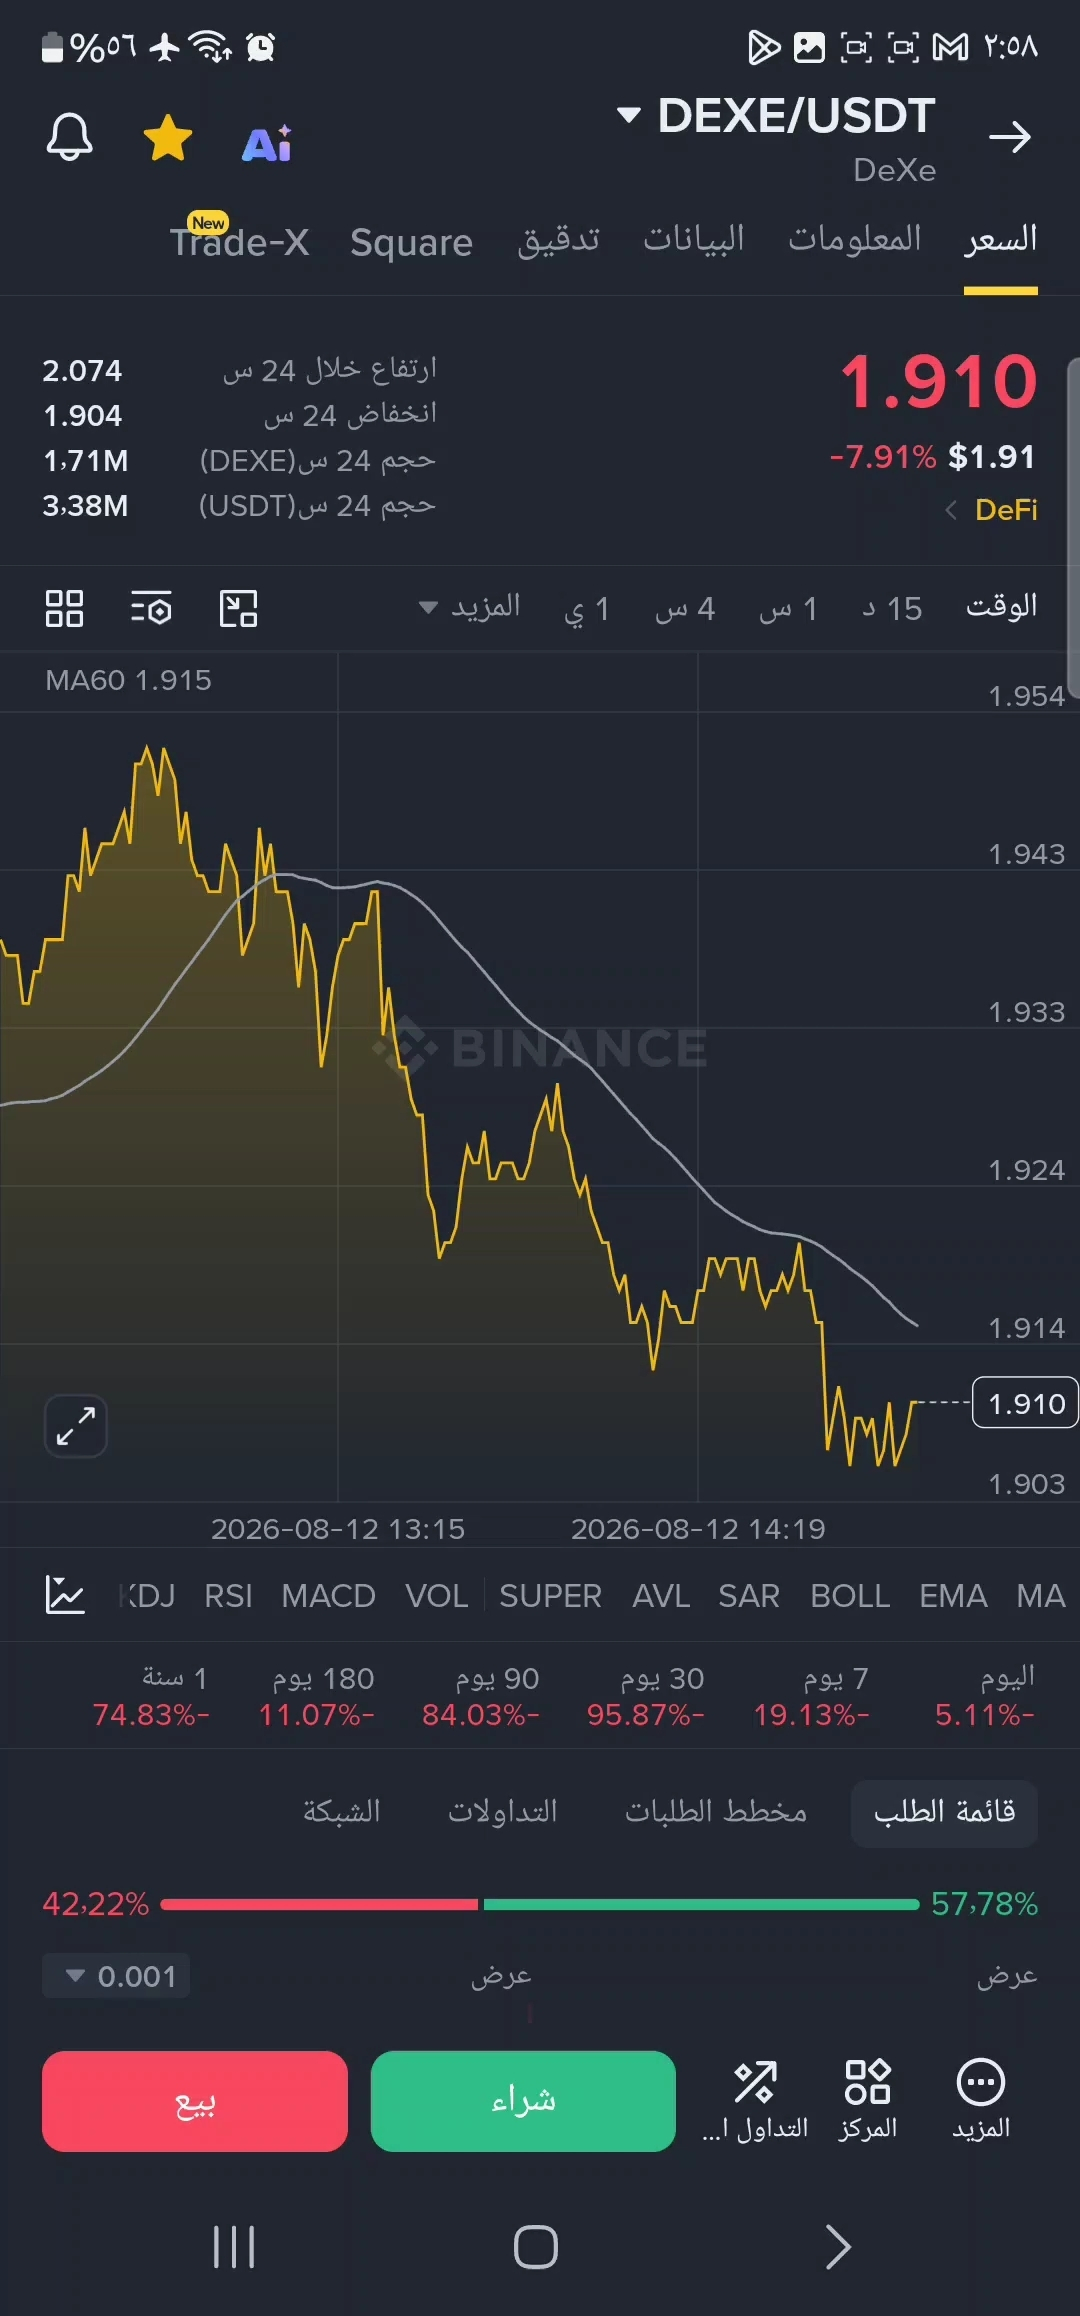Switch to the Trade-X tab
Viewport: 1080px width, 2316px height.
tap(239, 240)
